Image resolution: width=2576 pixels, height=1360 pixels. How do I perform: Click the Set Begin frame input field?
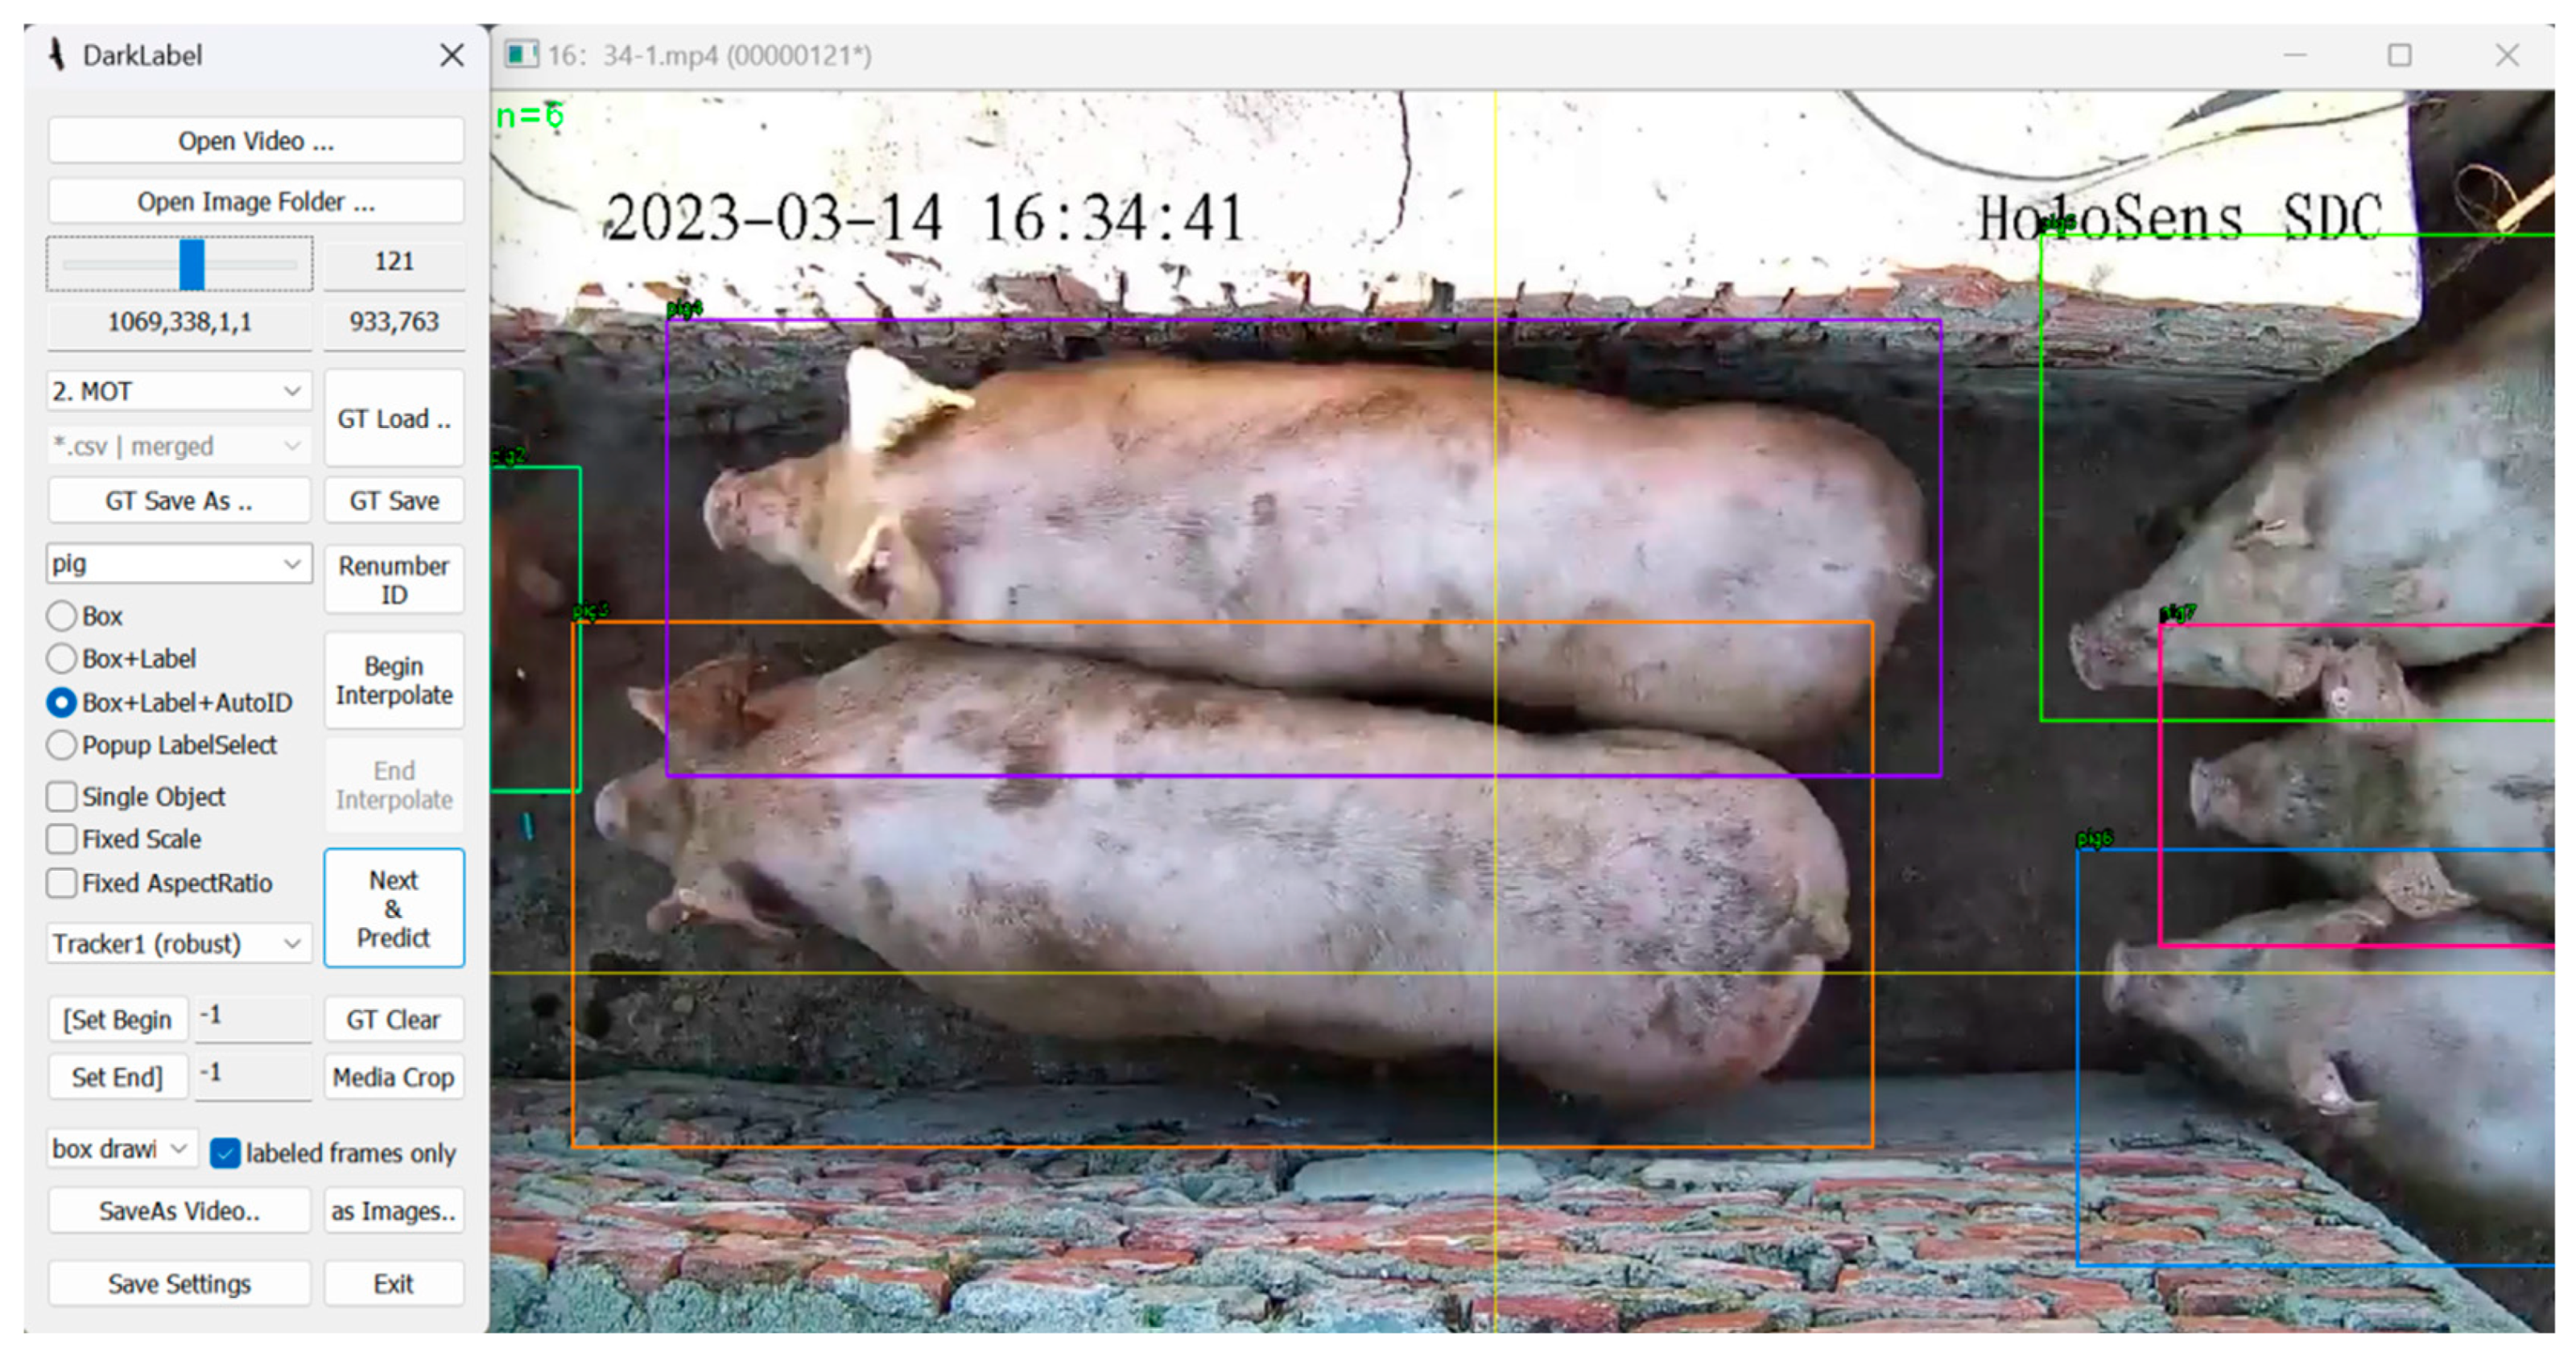click(252, 1018)
